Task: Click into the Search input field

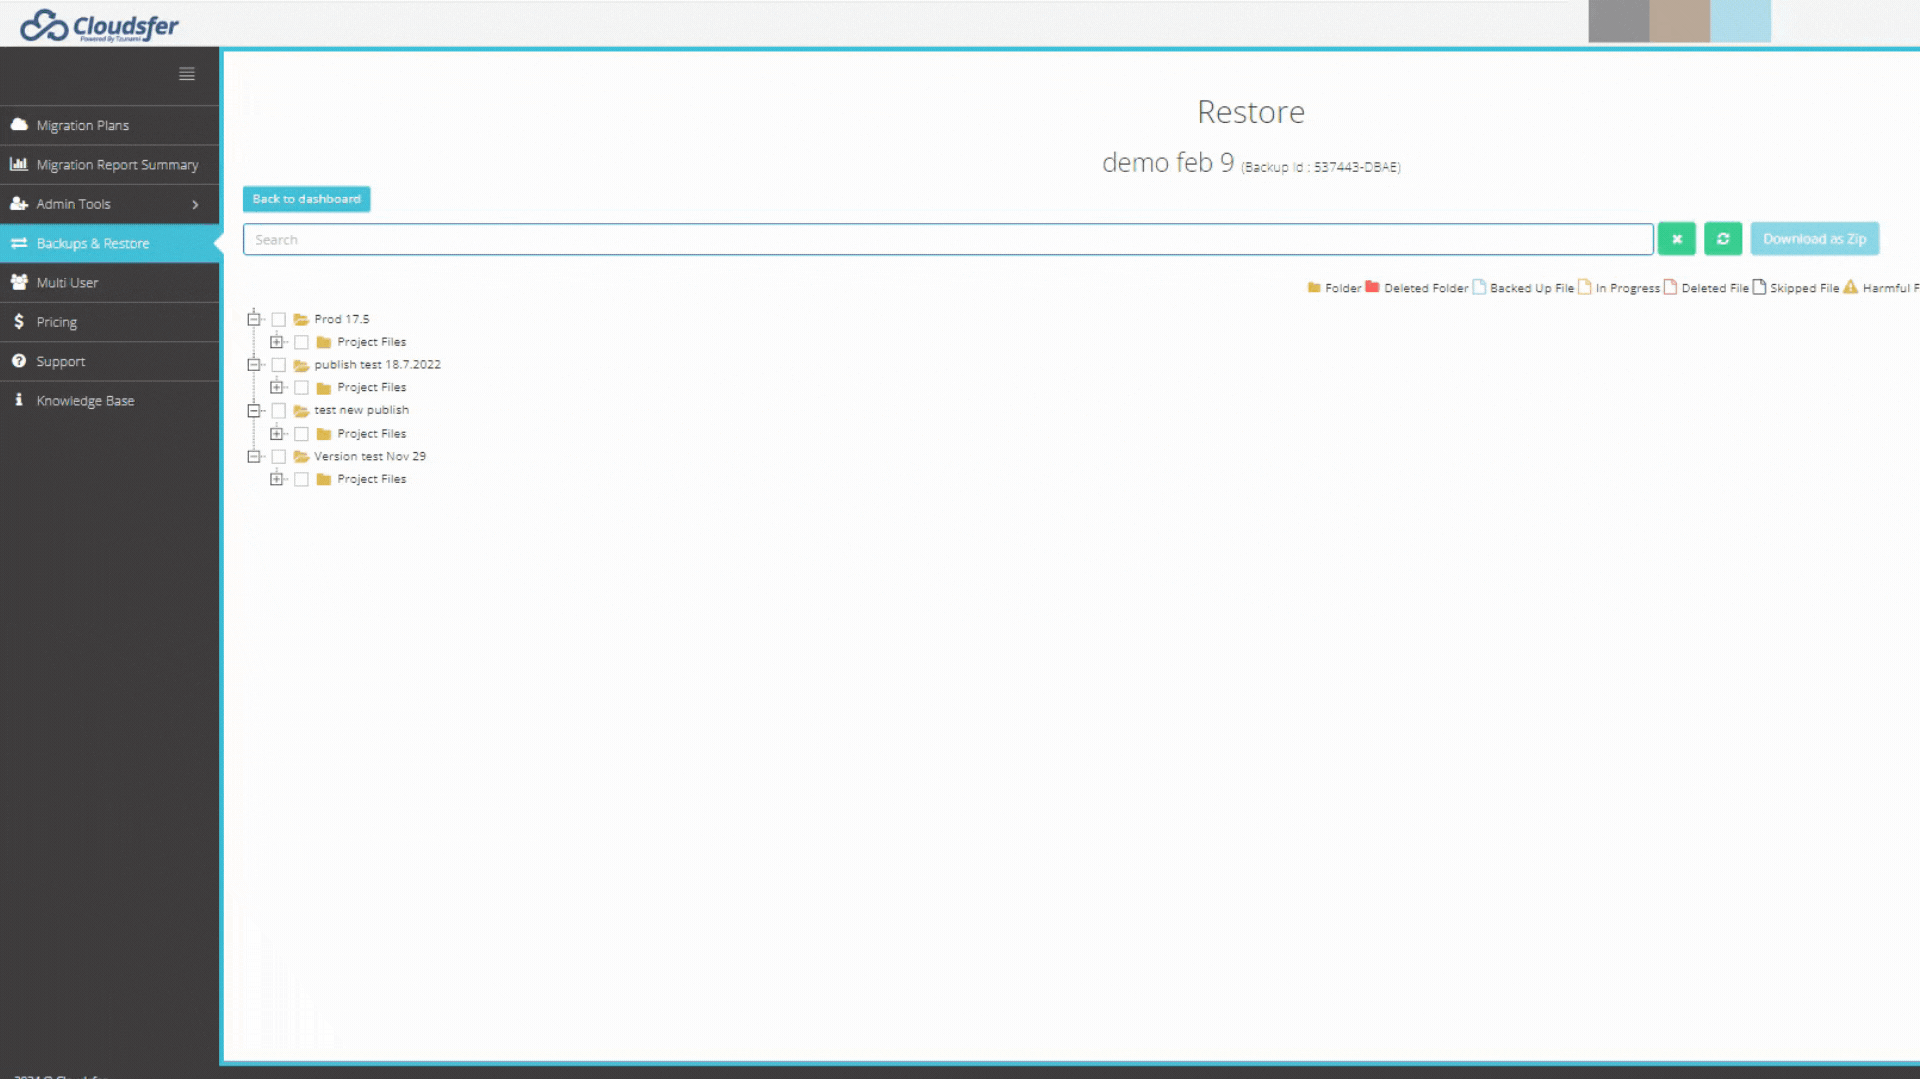Action: tap(947, 240)
